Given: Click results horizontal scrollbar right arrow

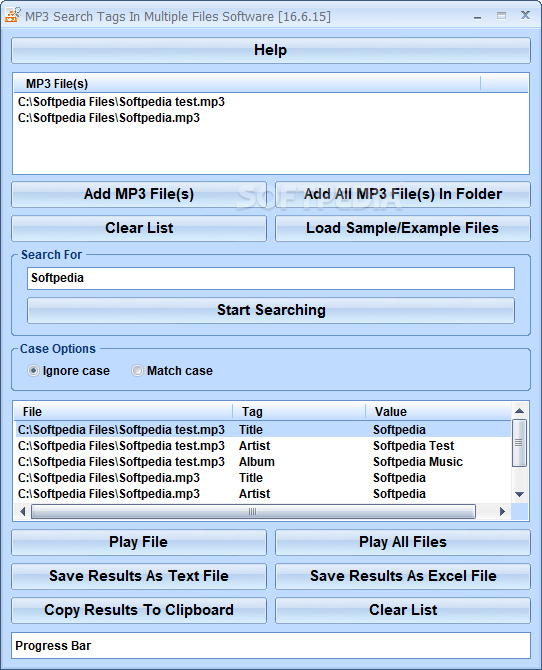Looking at the screenshot, I should 503,511.
